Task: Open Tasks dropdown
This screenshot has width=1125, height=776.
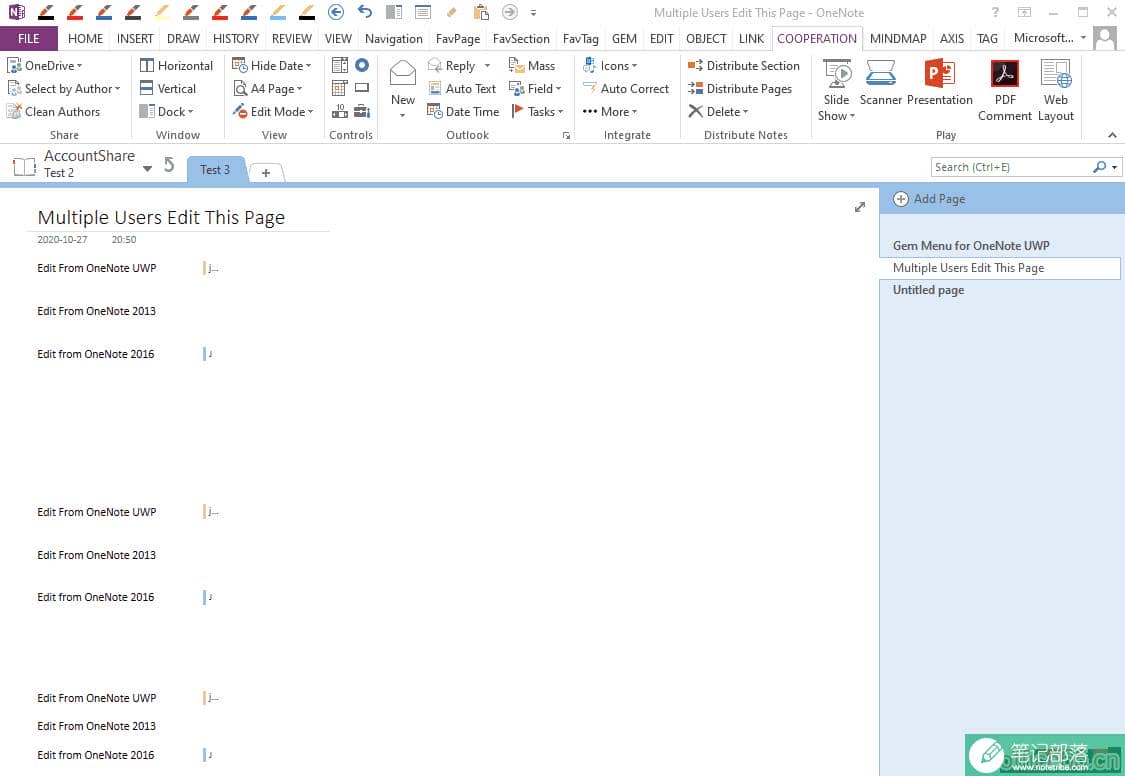Action: [x=537, y=111]
